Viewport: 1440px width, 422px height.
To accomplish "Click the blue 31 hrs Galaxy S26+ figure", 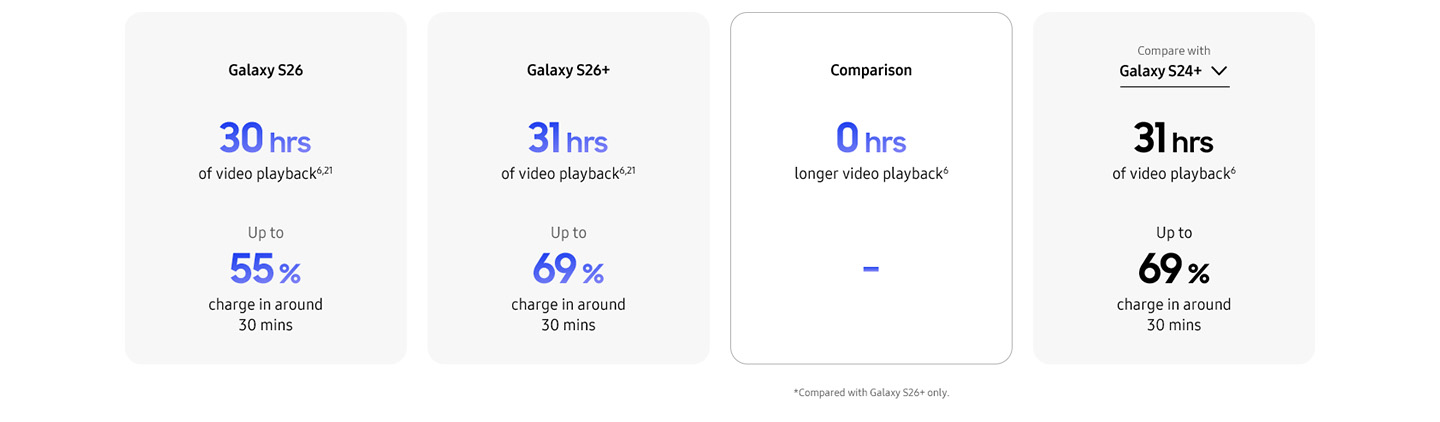I will point(568,138).
